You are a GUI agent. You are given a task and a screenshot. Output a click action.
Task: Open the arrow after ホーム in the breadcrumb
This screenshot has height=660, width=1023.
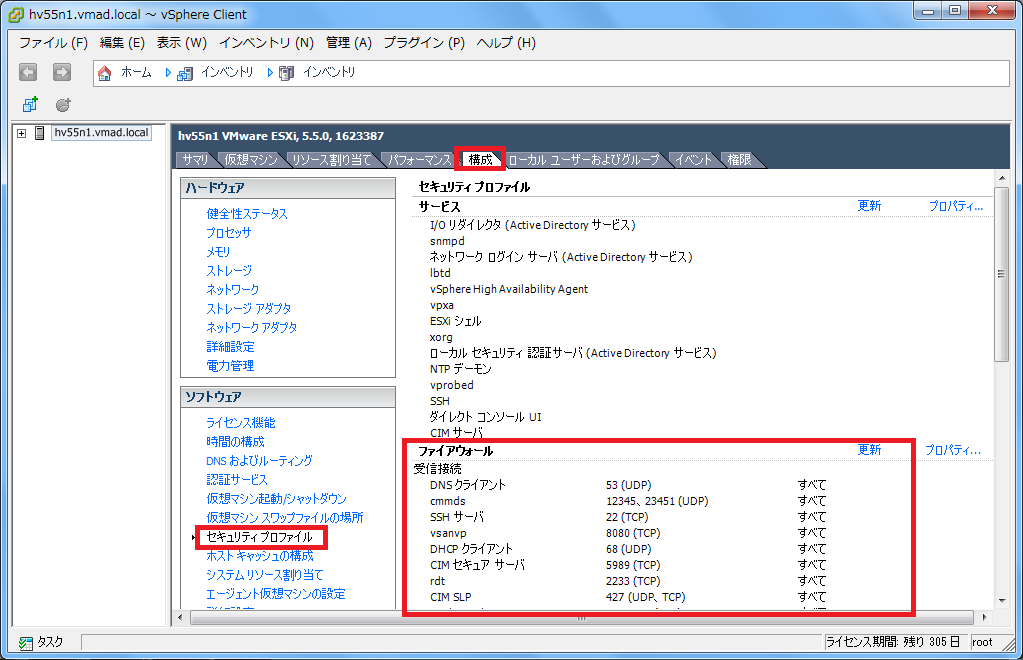(x=168, y=73)
